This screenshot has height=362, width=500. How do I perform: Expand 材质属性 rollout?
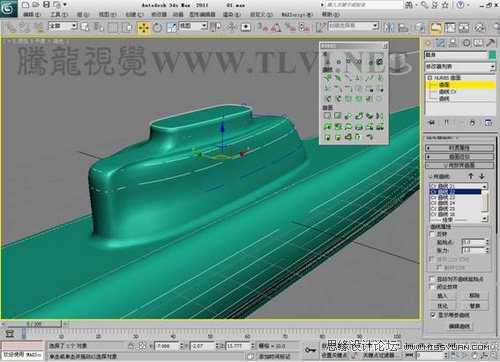[459, 148]
